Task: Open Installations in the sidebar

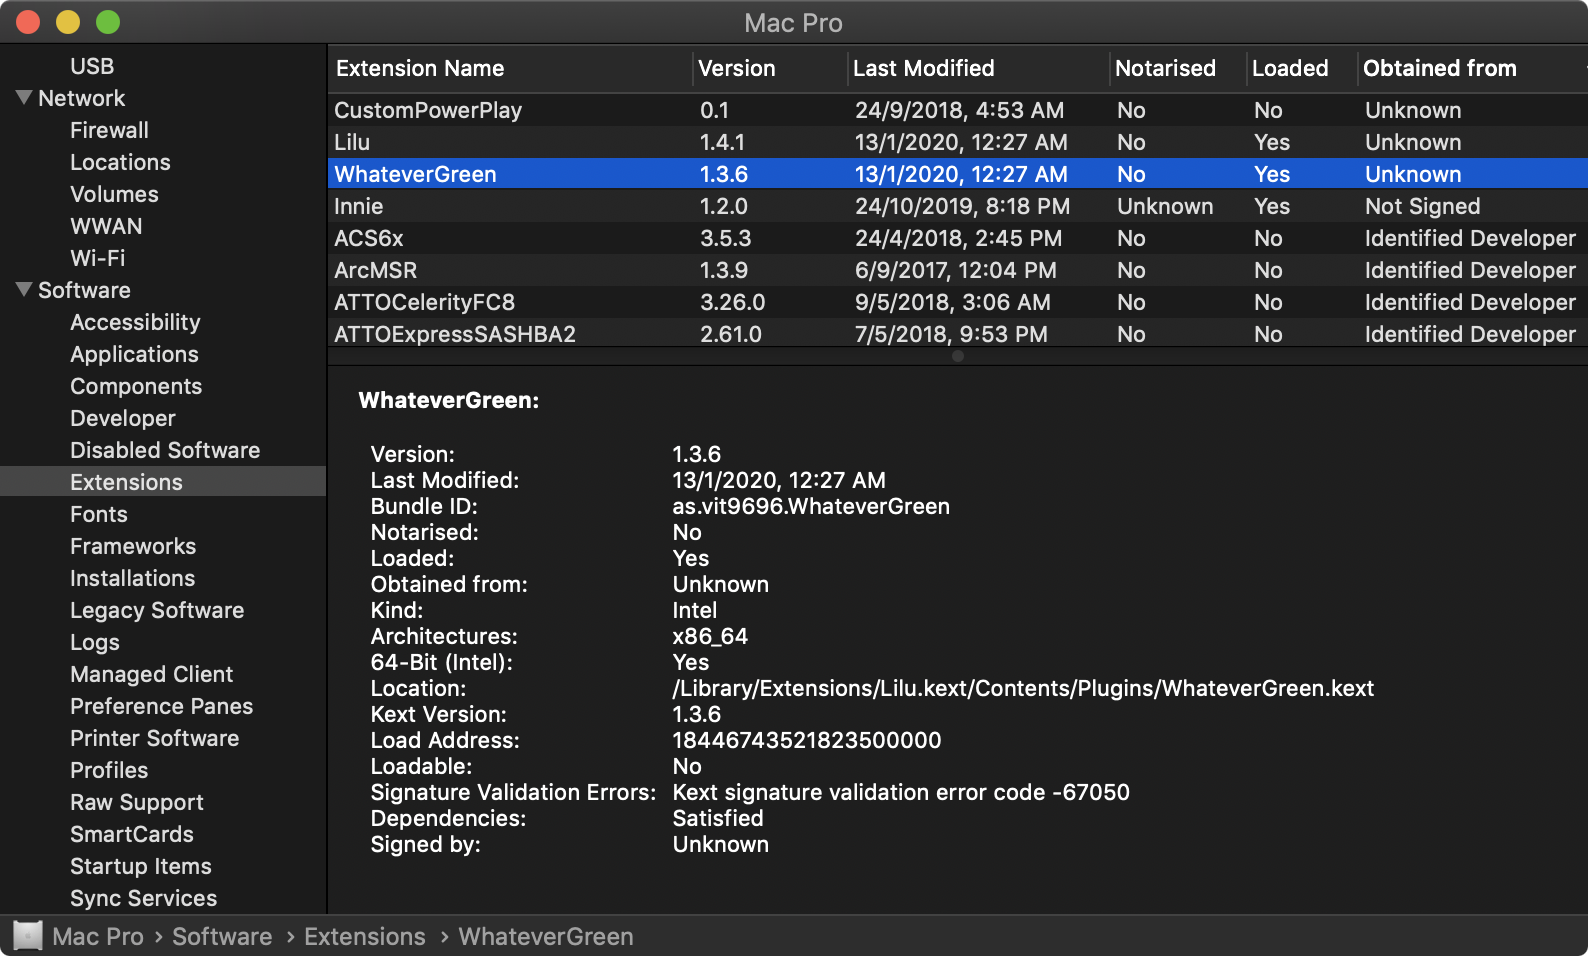Action: point(132,578)
